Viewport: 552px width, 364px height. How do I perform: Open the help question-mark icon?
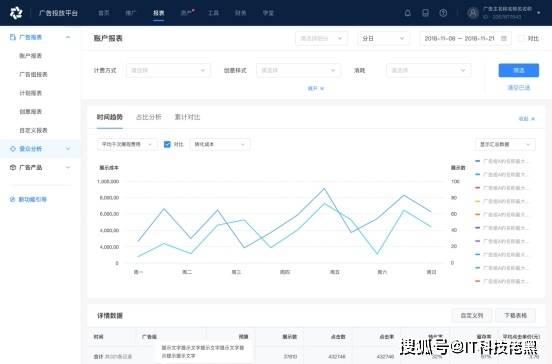443,13
